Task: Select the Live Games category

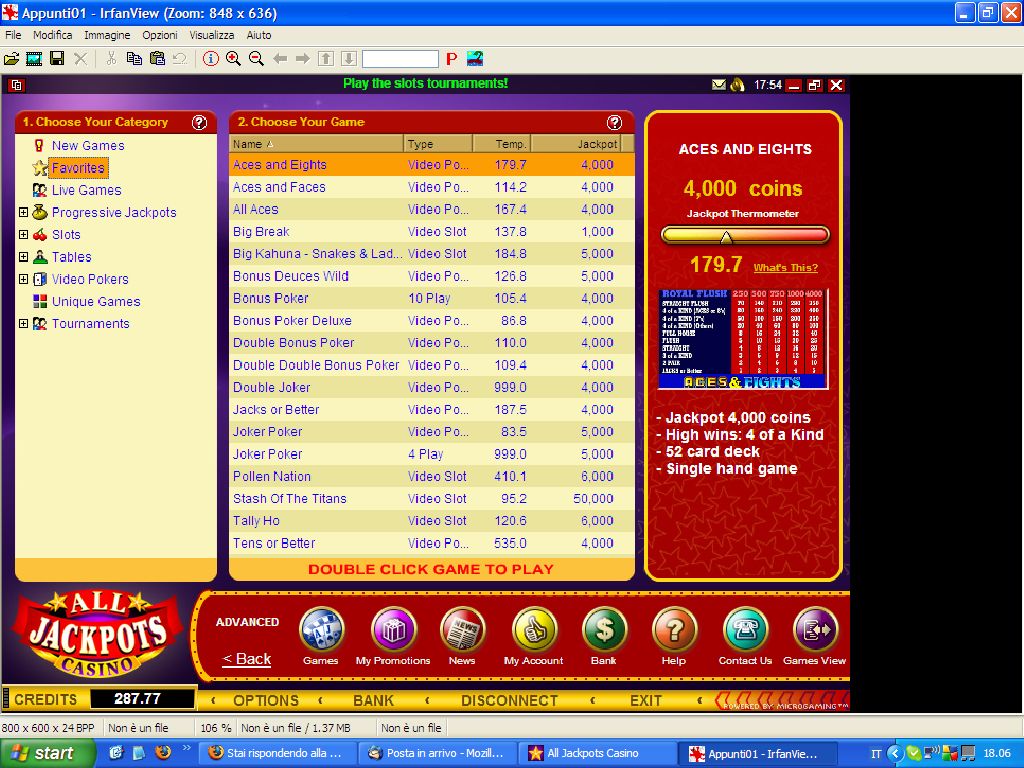Action: [x=87, y=190]
